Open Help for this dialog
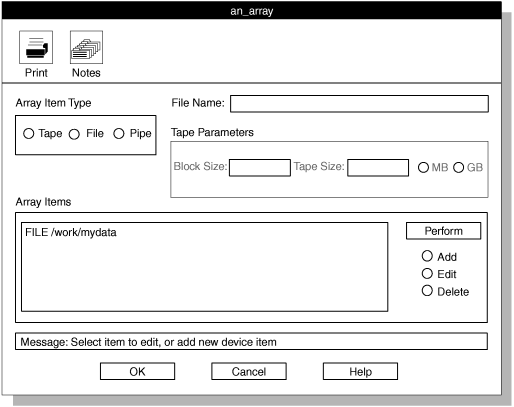The height and width of the screenshot is (407, 514). [x=360, y=371]
